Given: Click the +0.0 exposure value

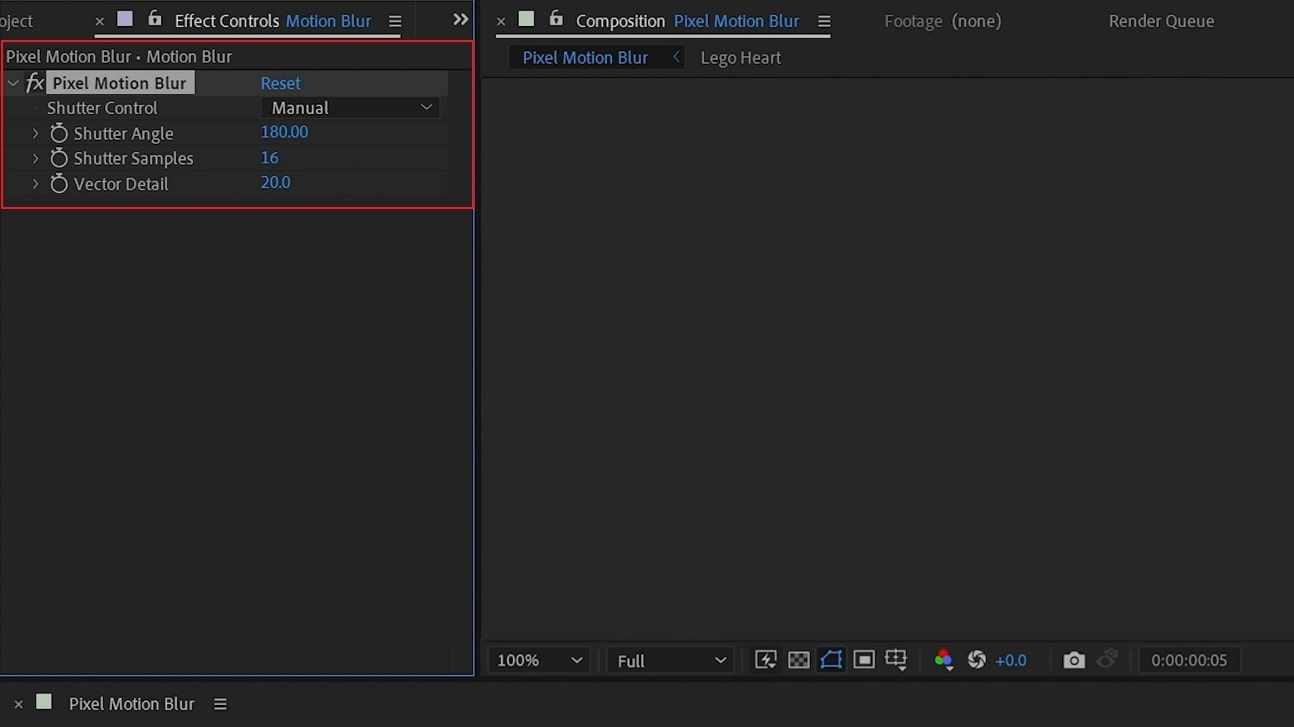Looking at the screenshot, I should [x=1010, y=660].
